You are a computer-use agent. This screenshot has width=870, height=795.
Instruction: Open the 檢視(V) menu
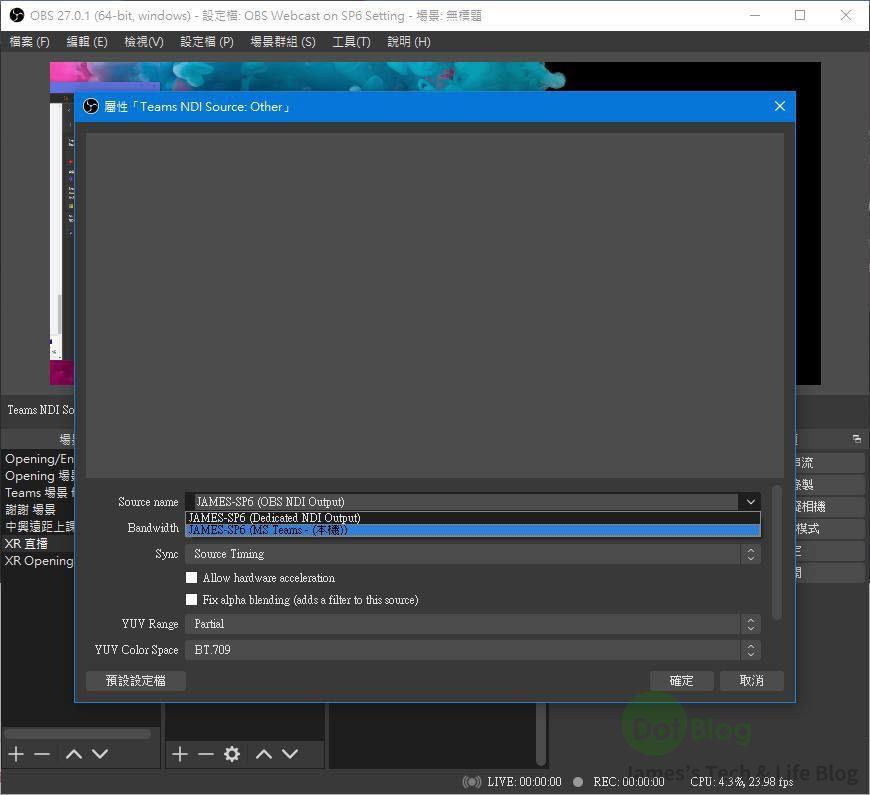(144, 42)
